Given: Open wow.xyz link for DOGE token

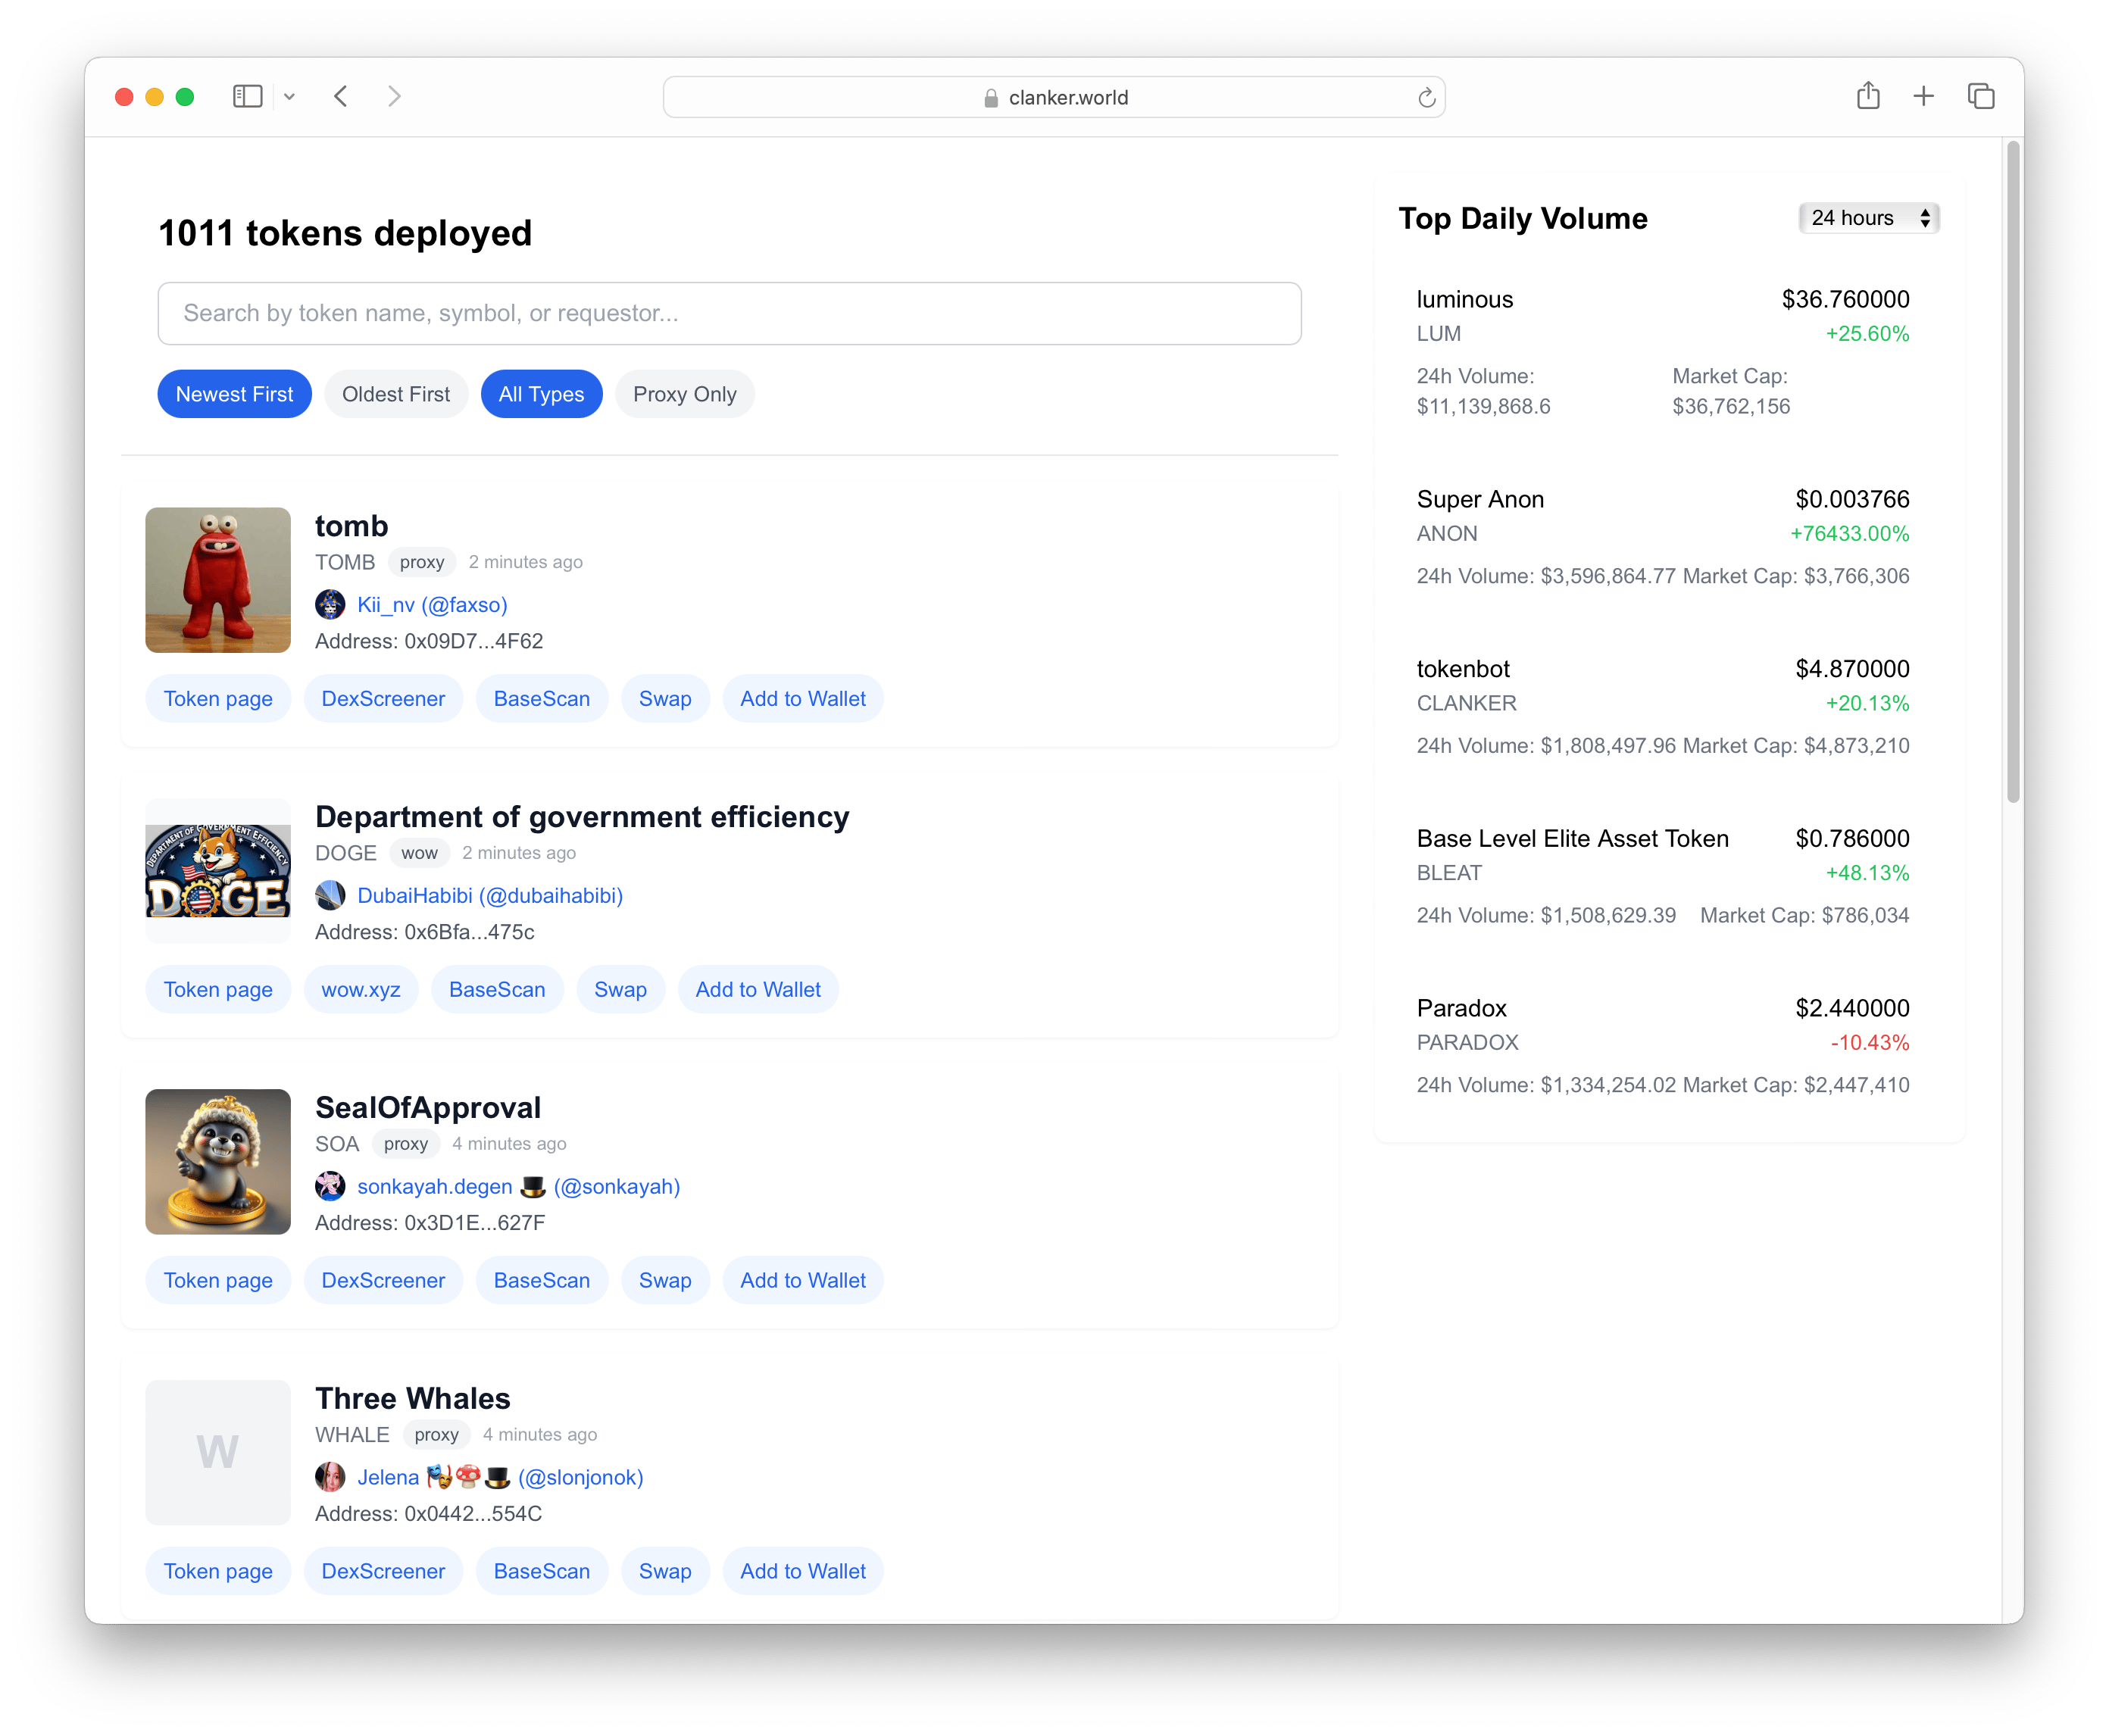Looking at the screenshot, I should tap(360, 990).
